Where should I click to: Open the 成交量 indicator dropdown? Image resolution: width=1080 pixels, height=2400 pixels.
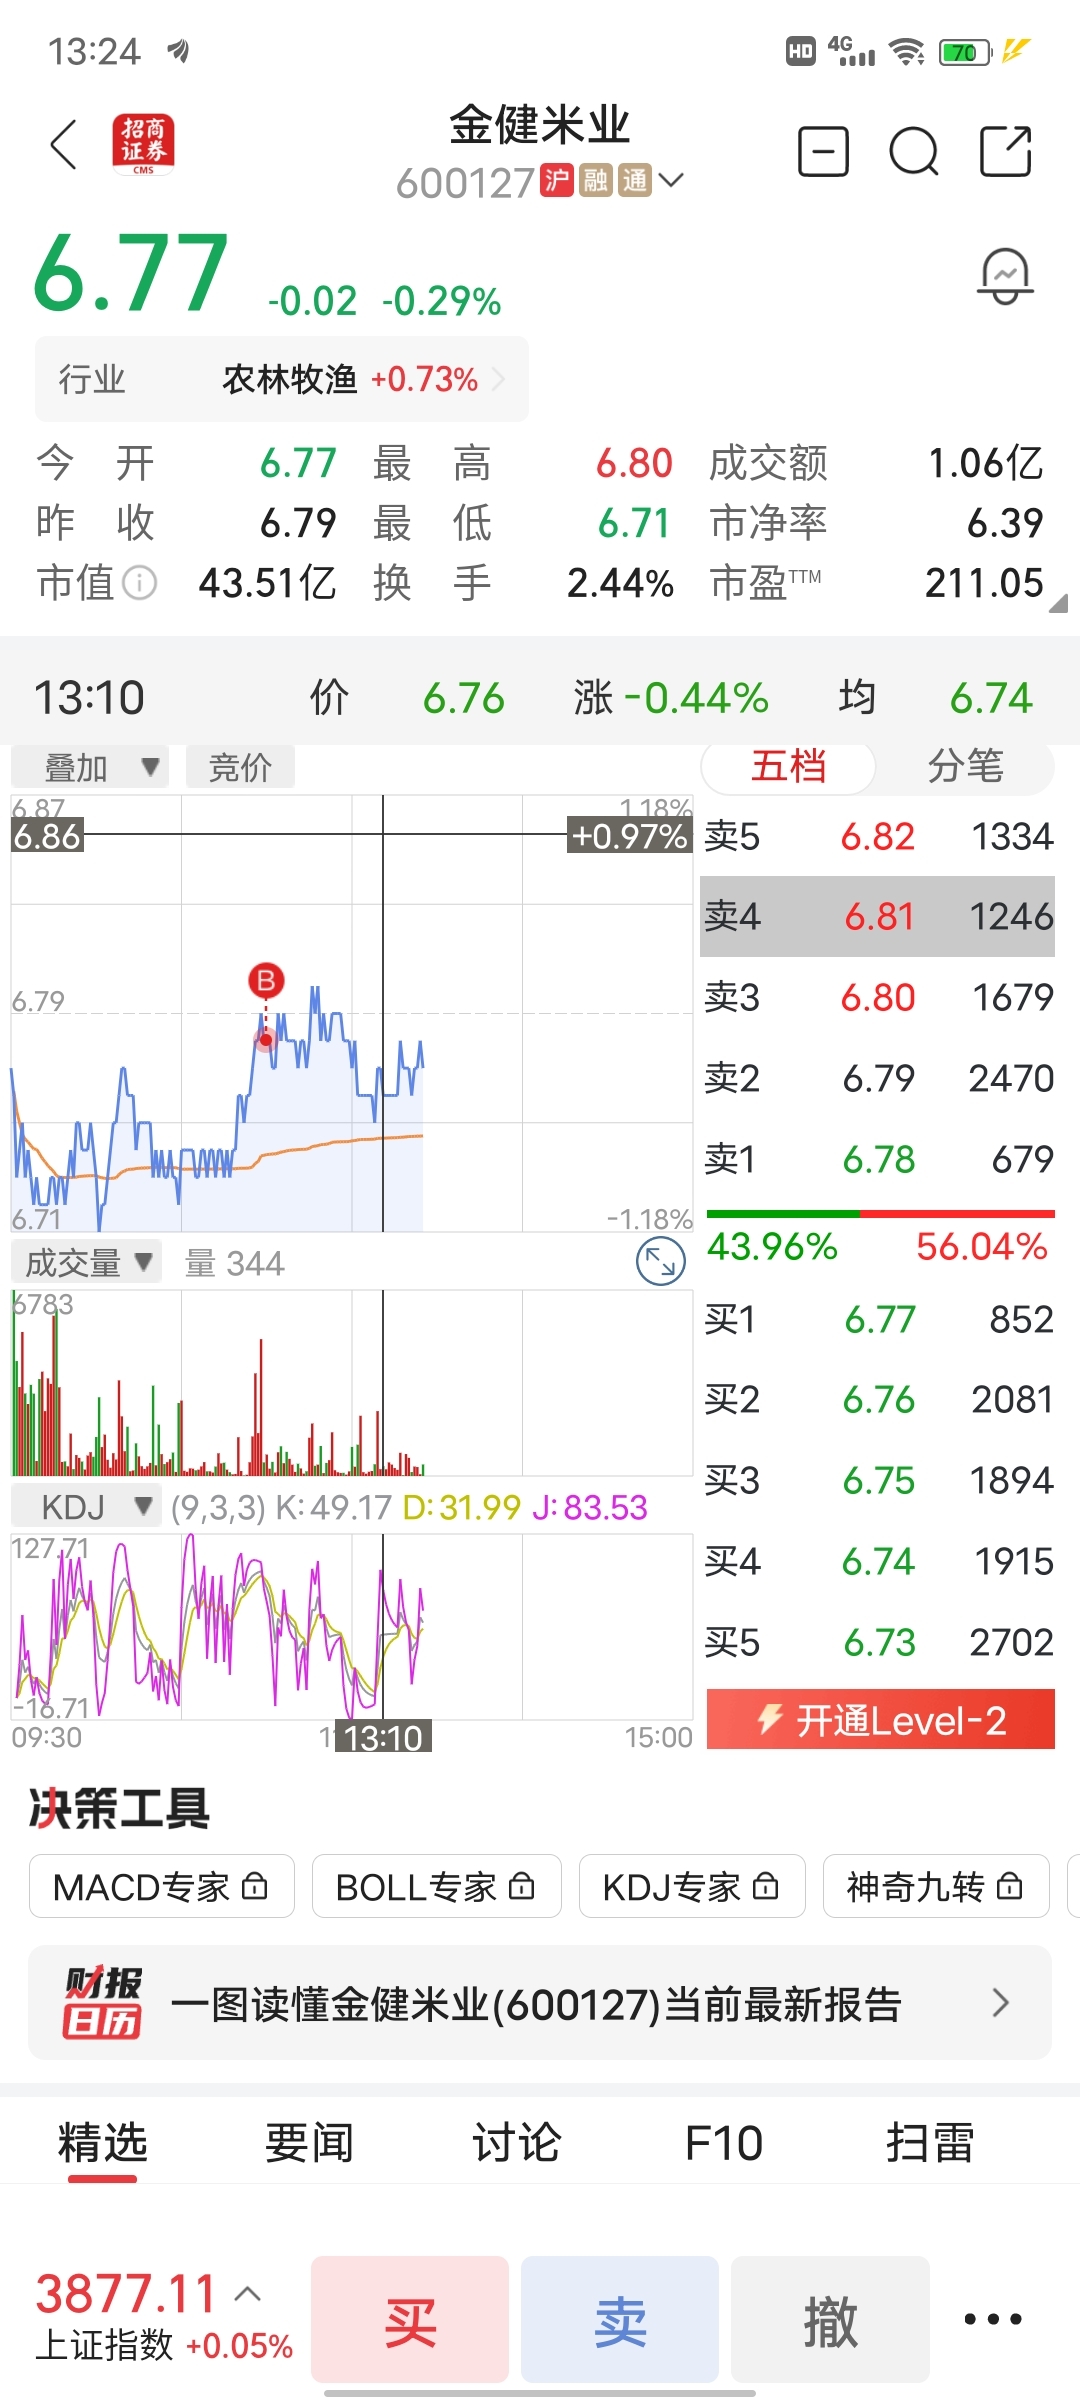[x=87, y=1262]
